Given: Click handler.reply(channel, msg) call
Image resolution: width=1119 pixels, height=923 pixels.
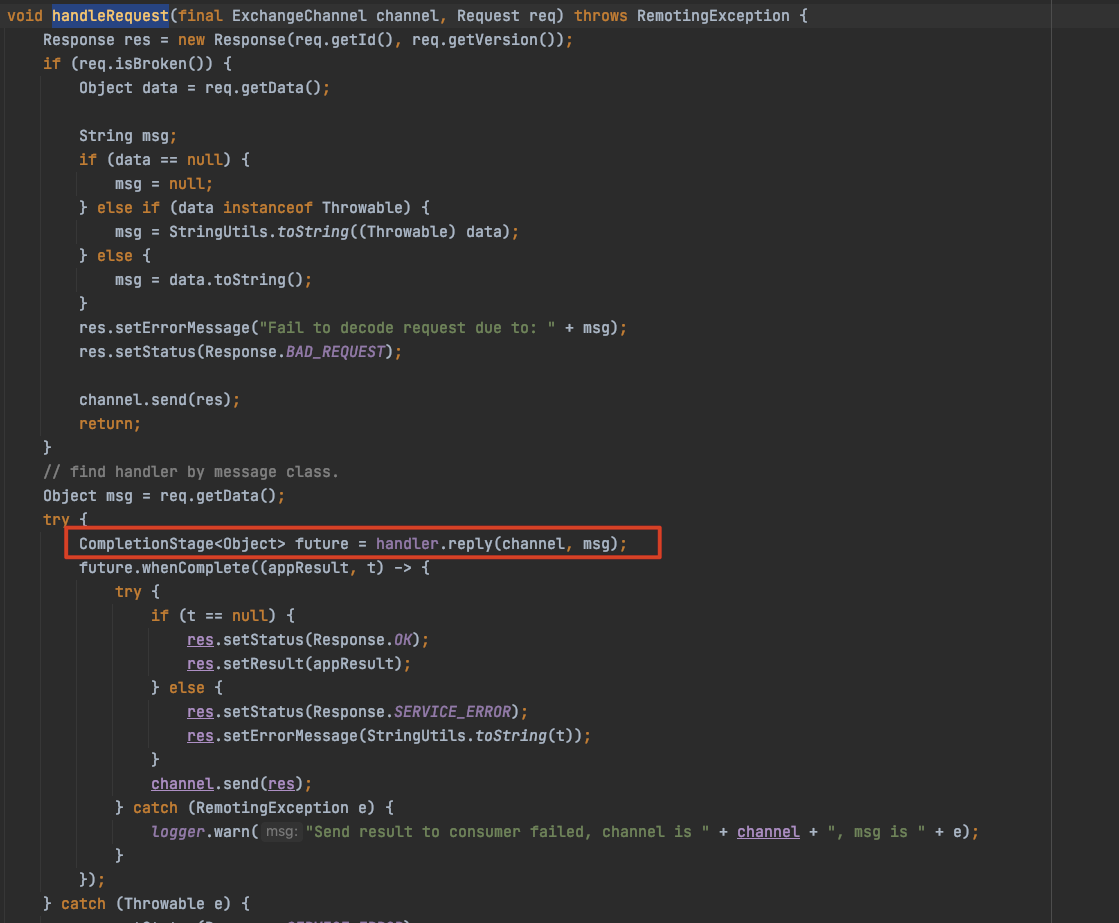Looking at the screenshot, I should [497, 544].
